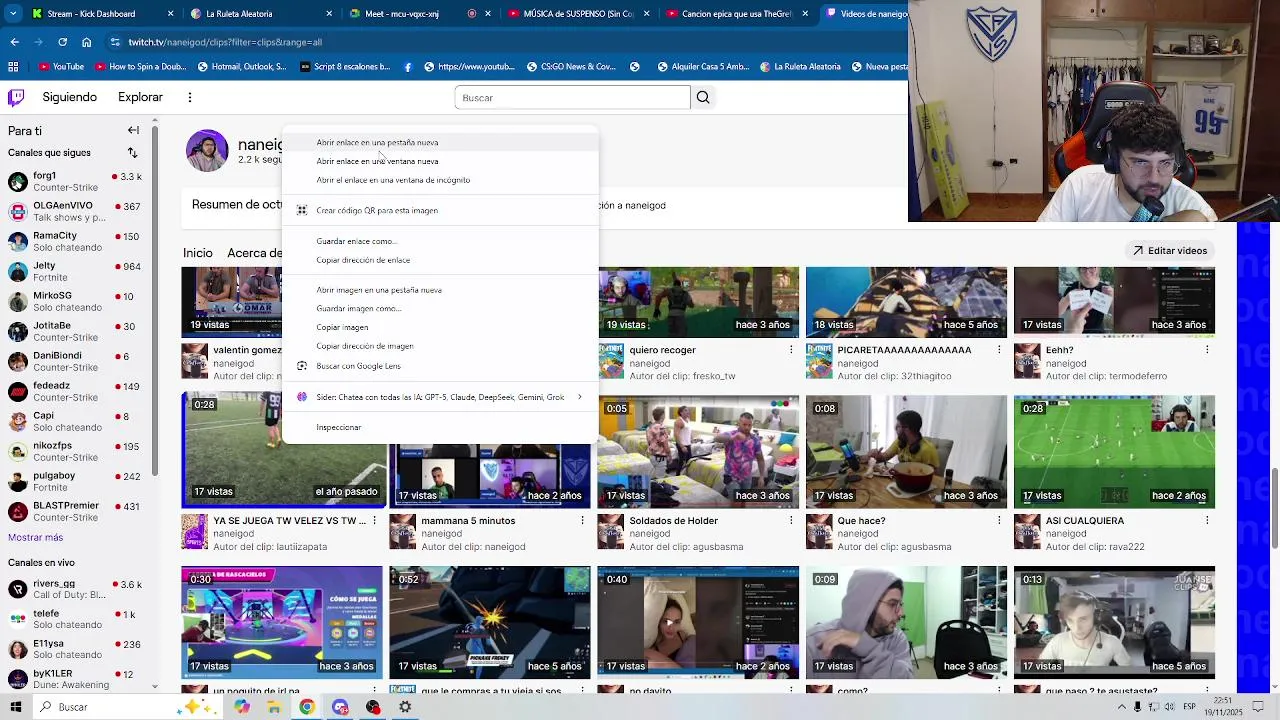Open Settings gear in the taskbar
The image size is (1280, 720).
405,707
